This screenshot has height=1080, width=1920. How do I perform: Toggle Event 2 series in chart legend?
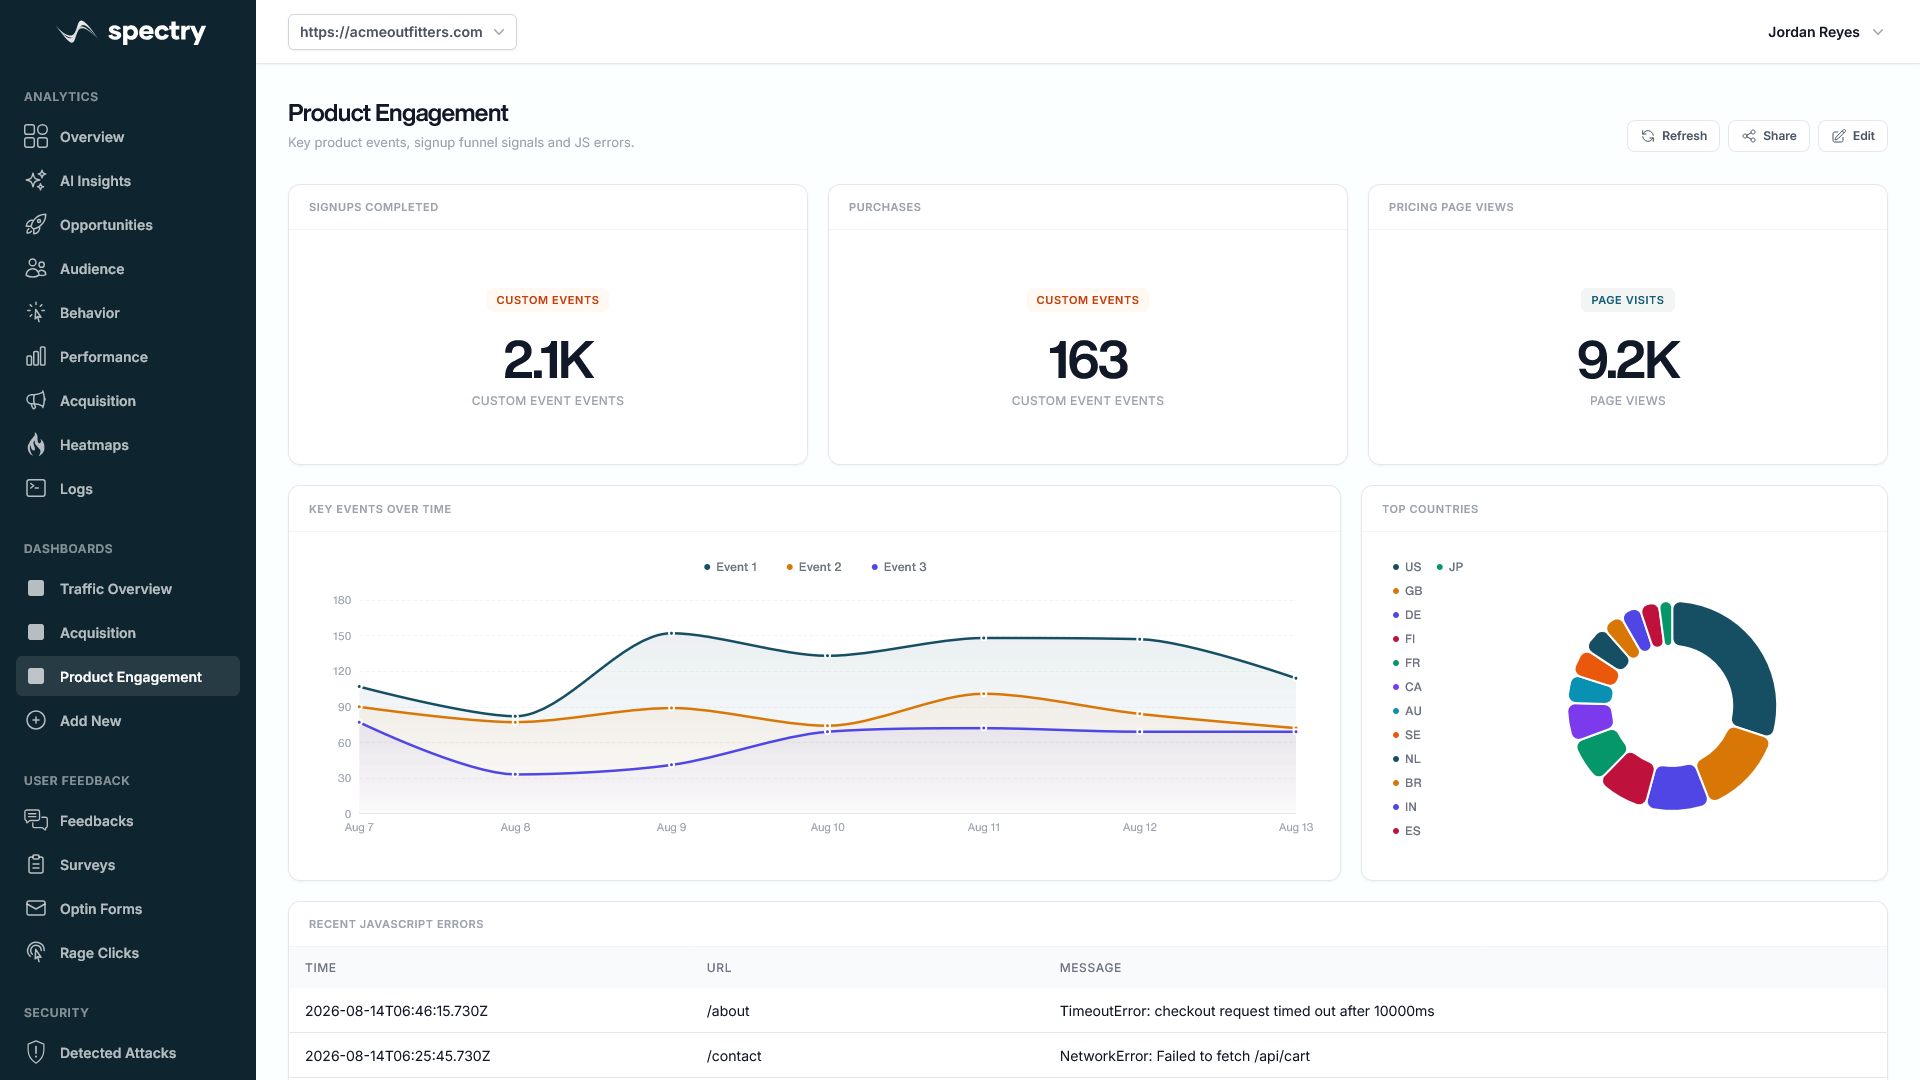813,567
